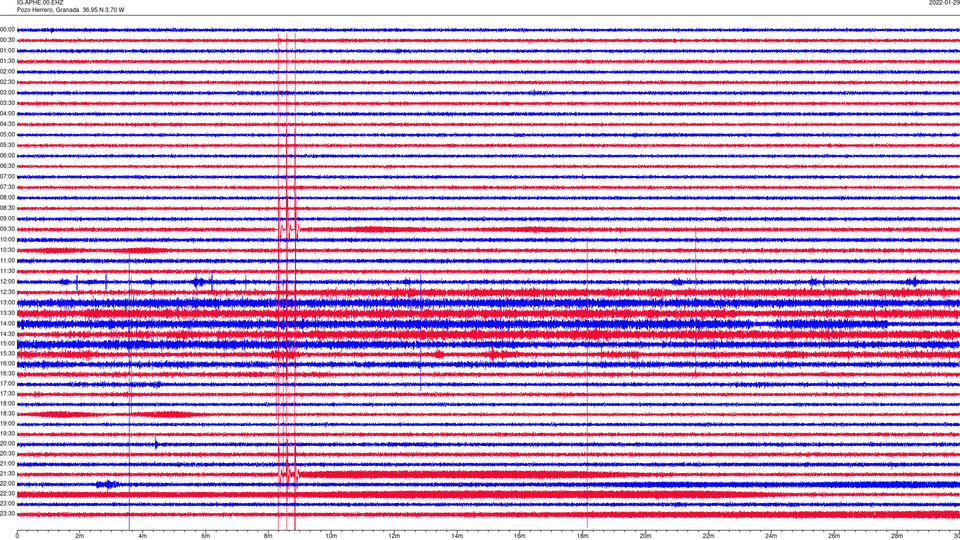This screenshot has width=960, height=540.
Task: Click the 14:00 time label
Action: pos(8,323)
